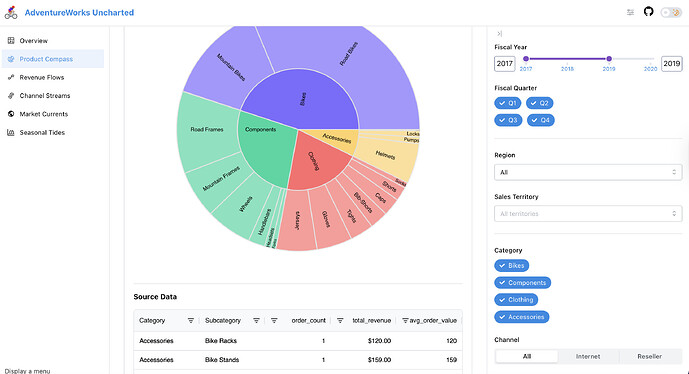
Task: Collapse the filter panel with arrow icon
Action: point(499,33)
